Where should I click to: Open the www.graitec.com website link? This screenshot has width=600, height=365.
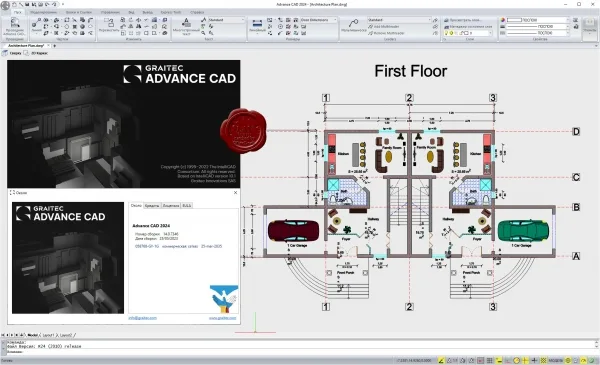[222, 318]
